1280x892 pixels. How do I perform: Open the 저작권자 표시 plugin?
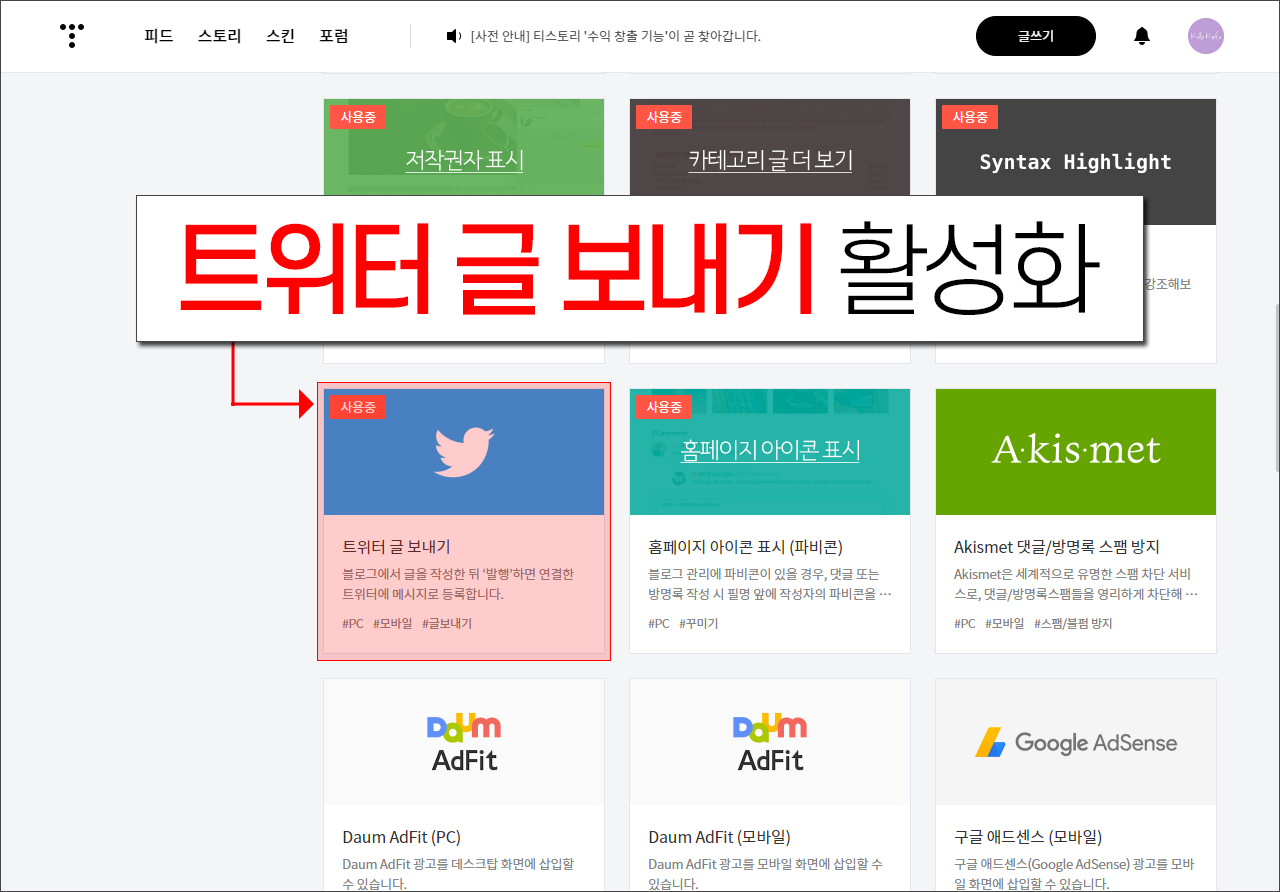pyautogui.click(x=464, y=160)
